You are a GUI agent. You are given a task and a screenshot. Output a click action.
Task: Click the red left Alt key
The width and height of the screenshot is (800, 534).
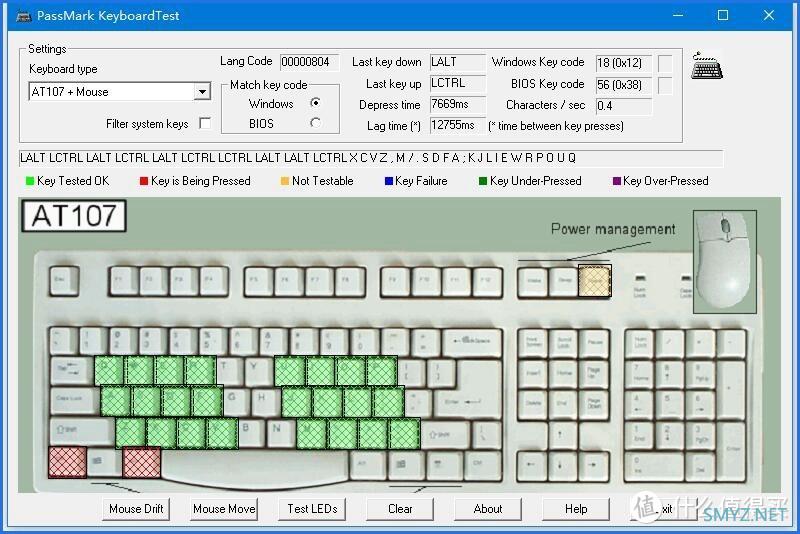(142, 462)
